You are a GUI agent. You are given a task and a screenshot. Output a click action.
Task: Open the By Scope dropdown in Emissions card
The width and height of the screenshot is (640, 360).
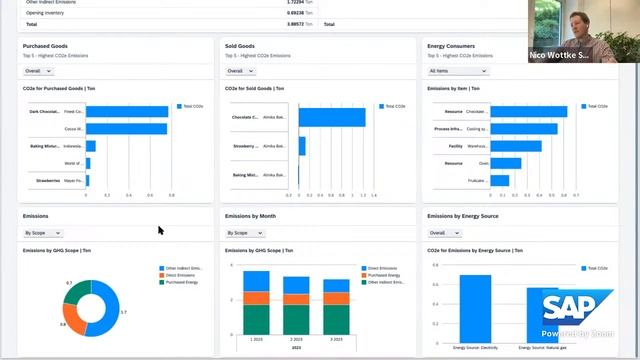tap(42, 233)
